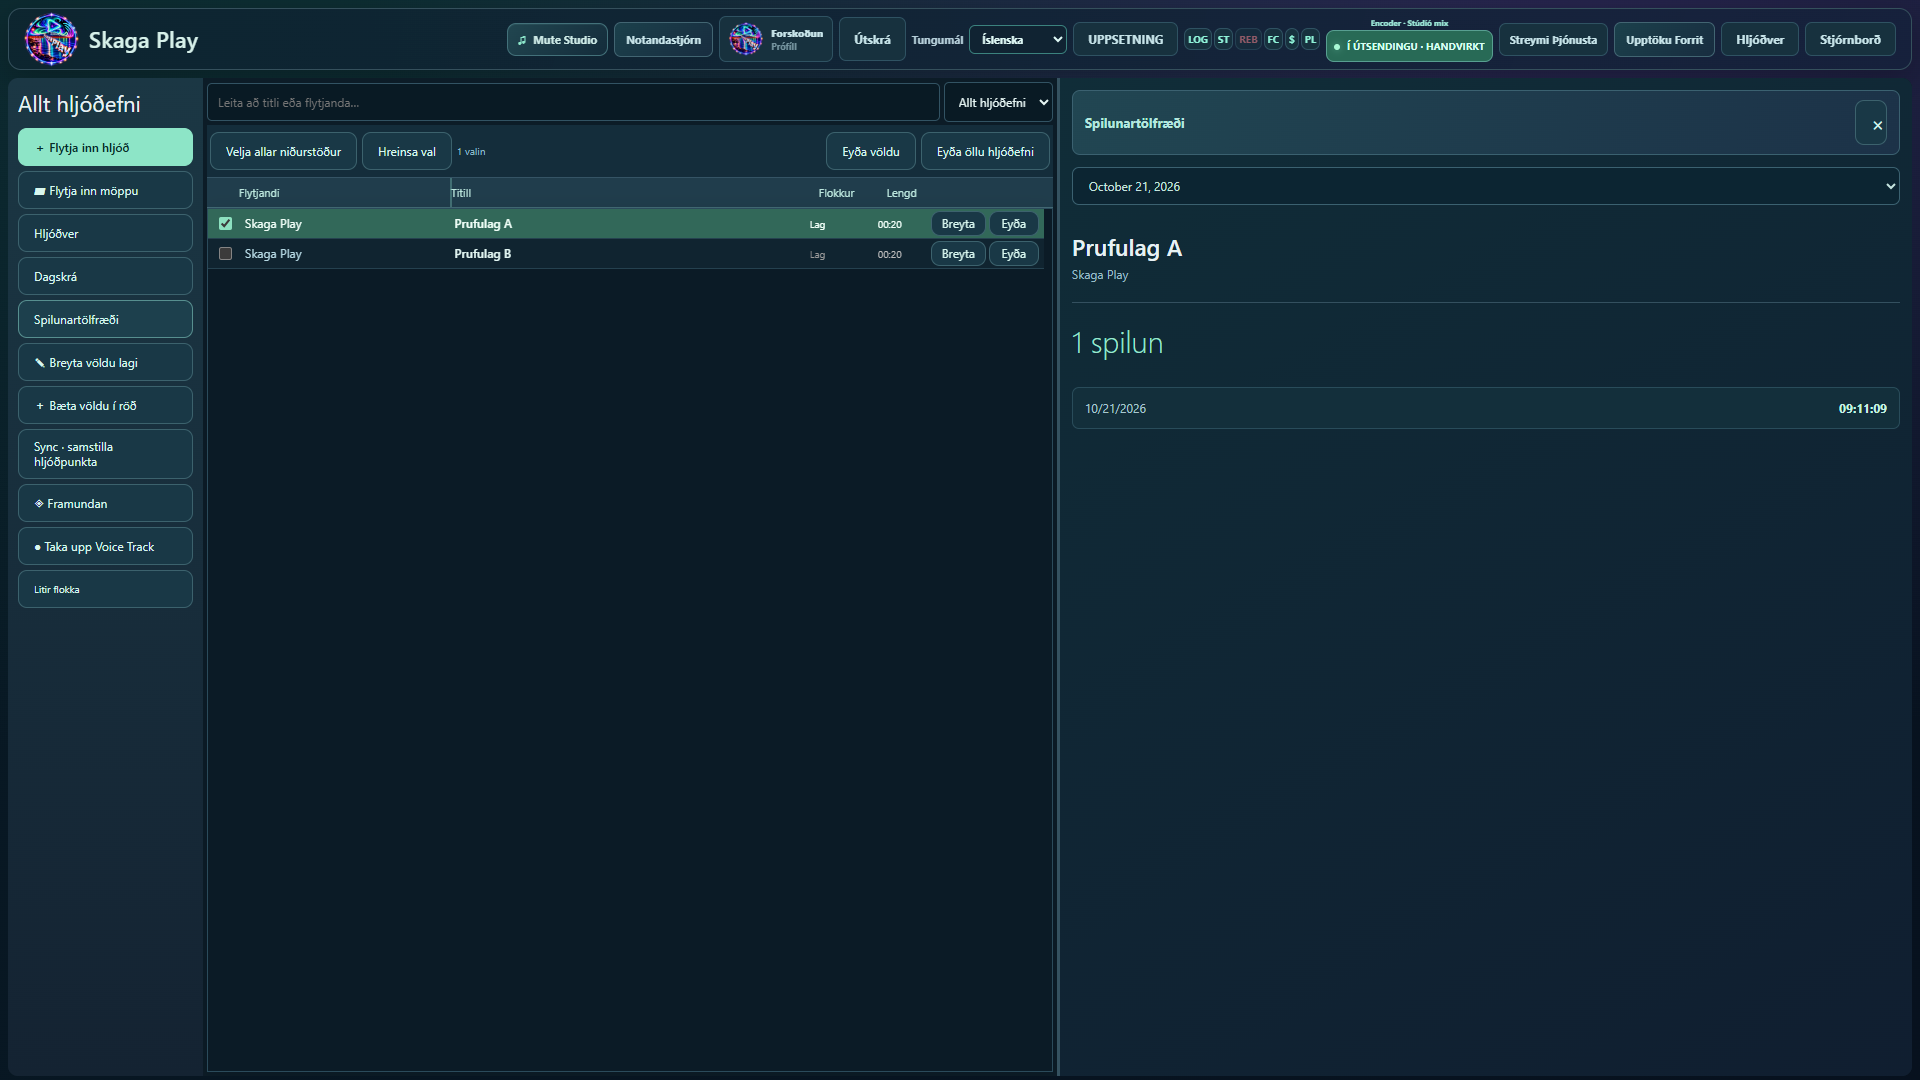
Task: Click the Titill column header
Action: click(461, 193)
